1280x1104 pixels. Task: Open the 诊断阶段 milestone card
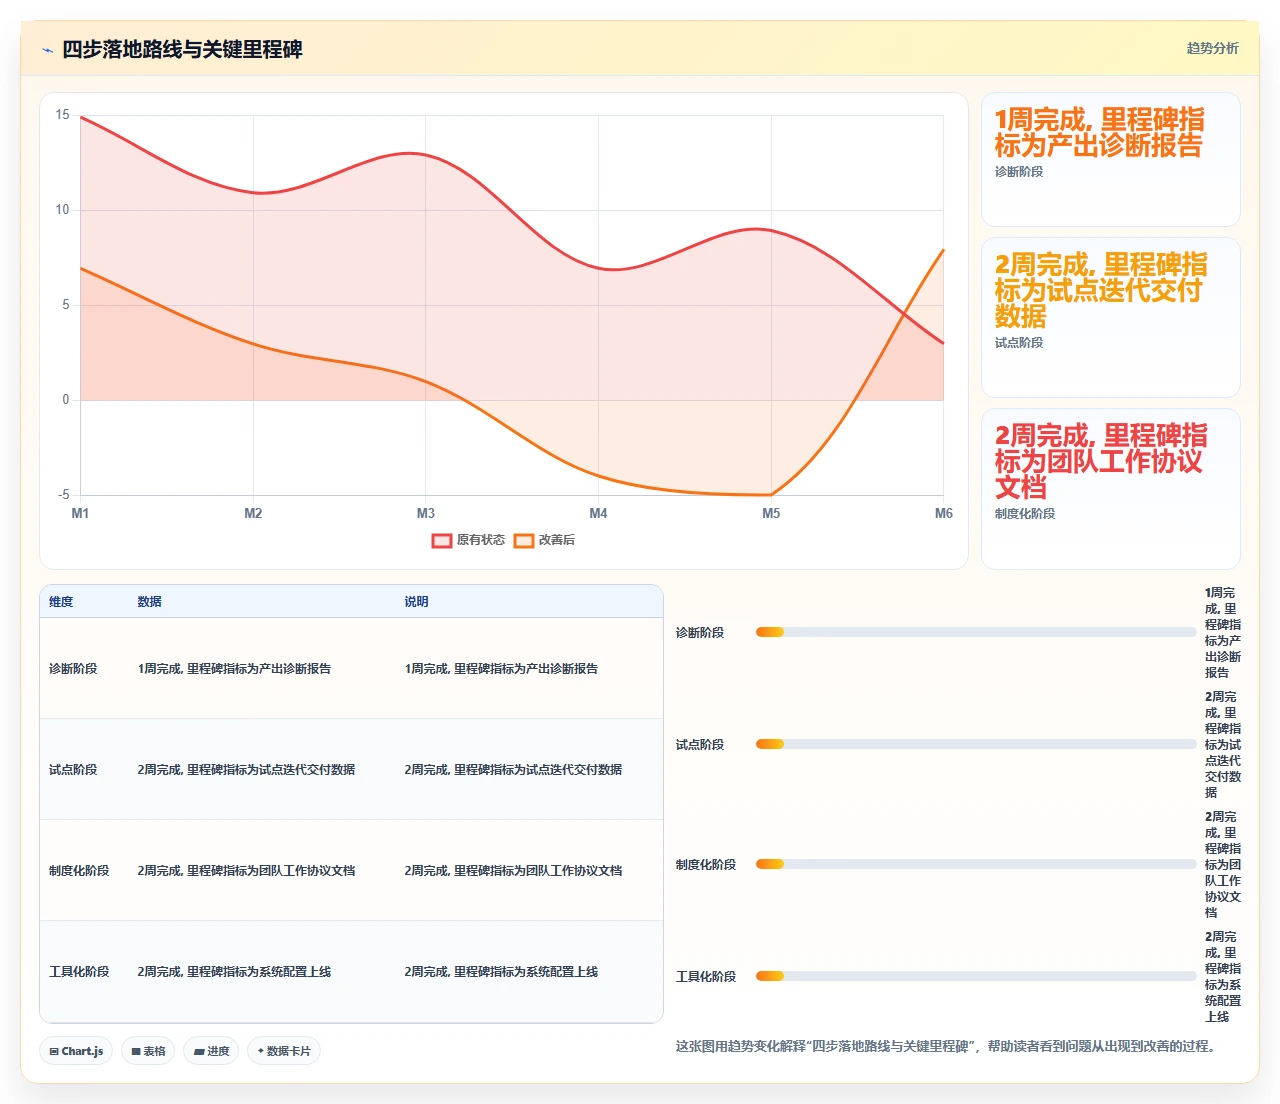(x=1111, y=160)
